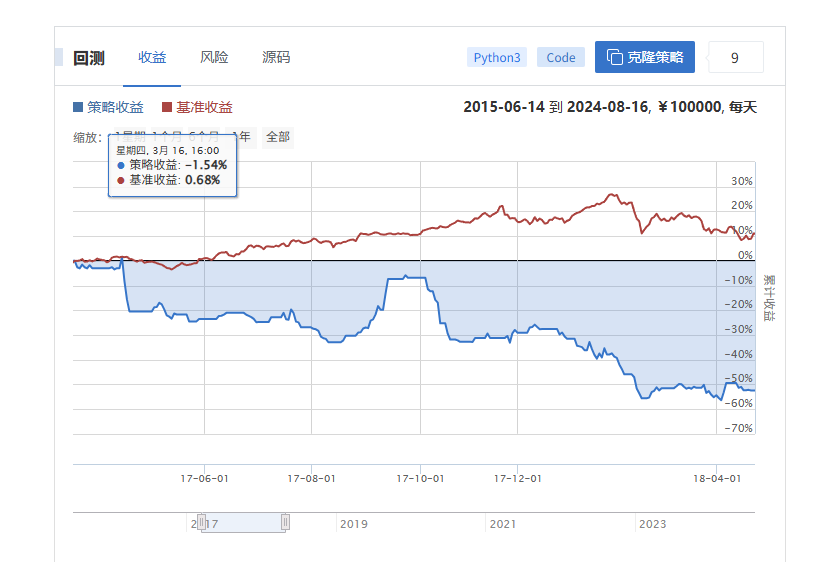Click the 17-08-01 axis label
Image resolution: width=832 pixels, height=562 pixels.
click(x=311, y=479)
